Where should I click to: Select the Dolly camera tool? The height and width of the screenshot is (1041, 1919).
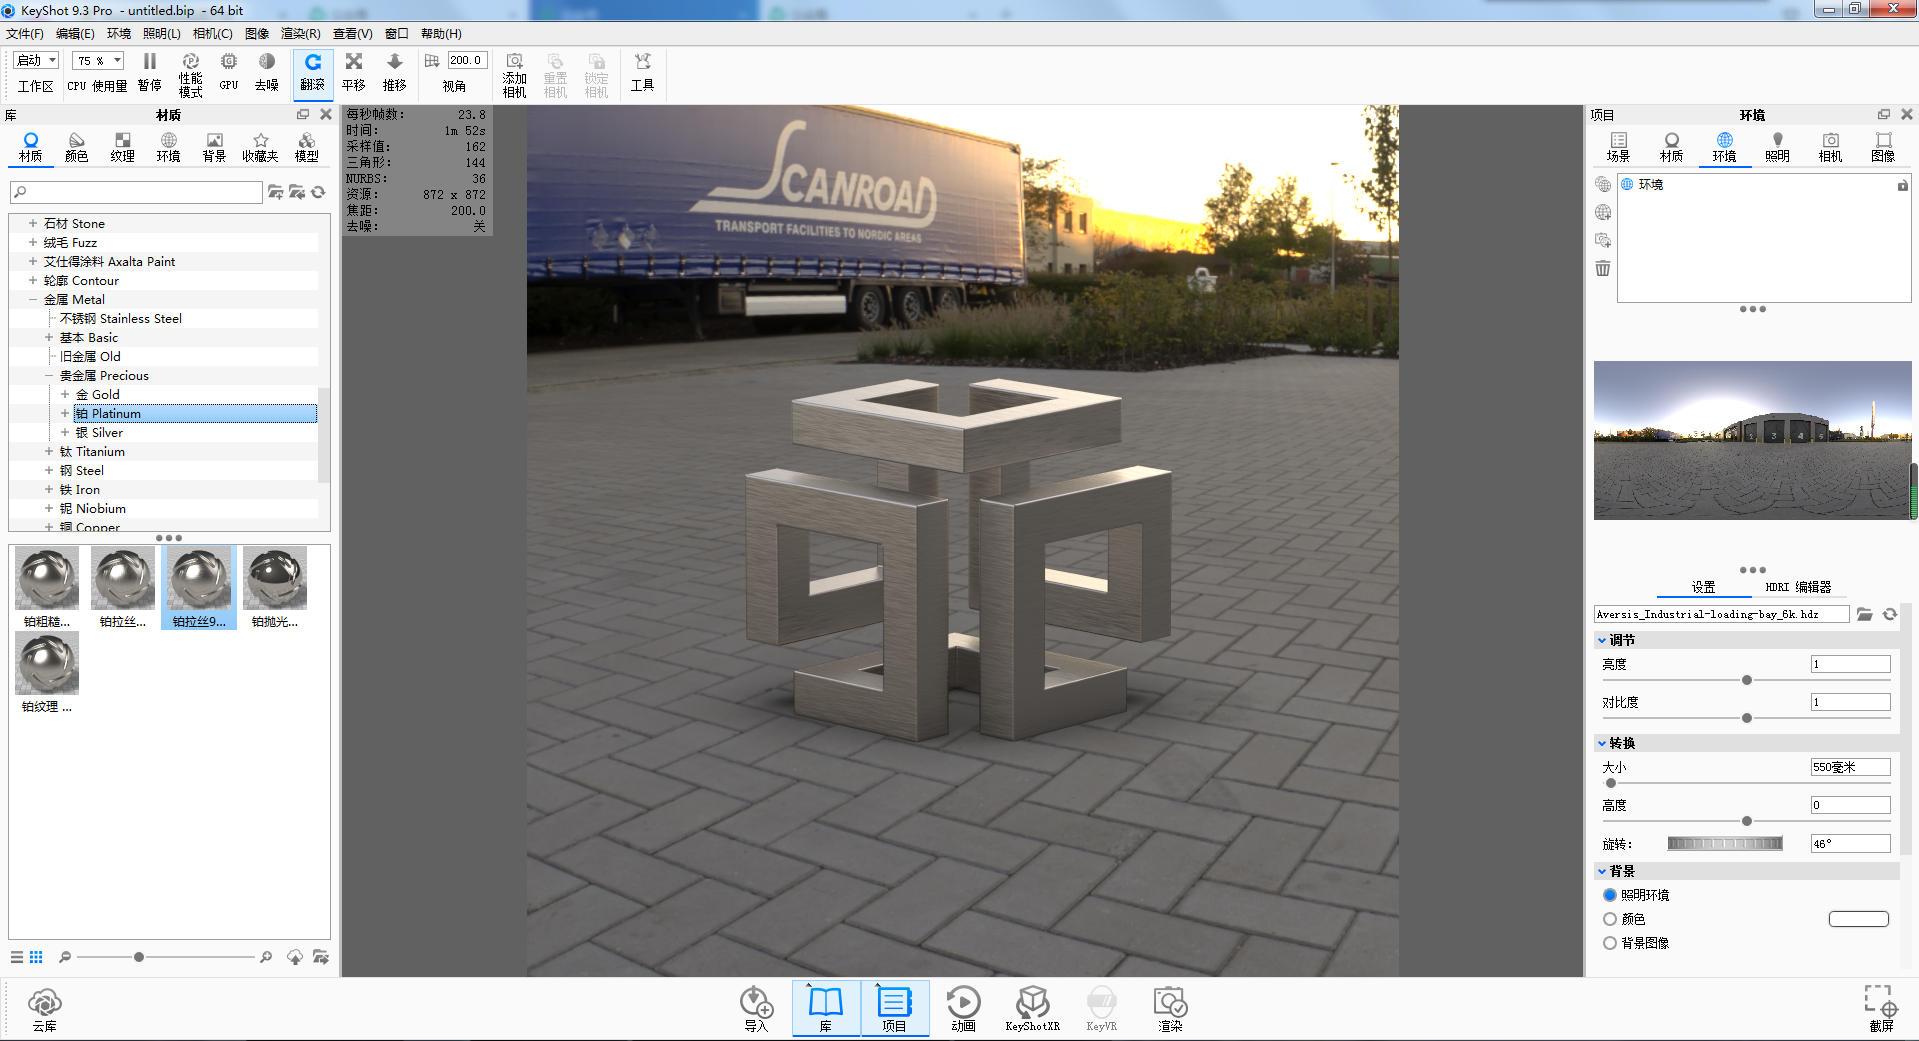(x=394, y=62)
